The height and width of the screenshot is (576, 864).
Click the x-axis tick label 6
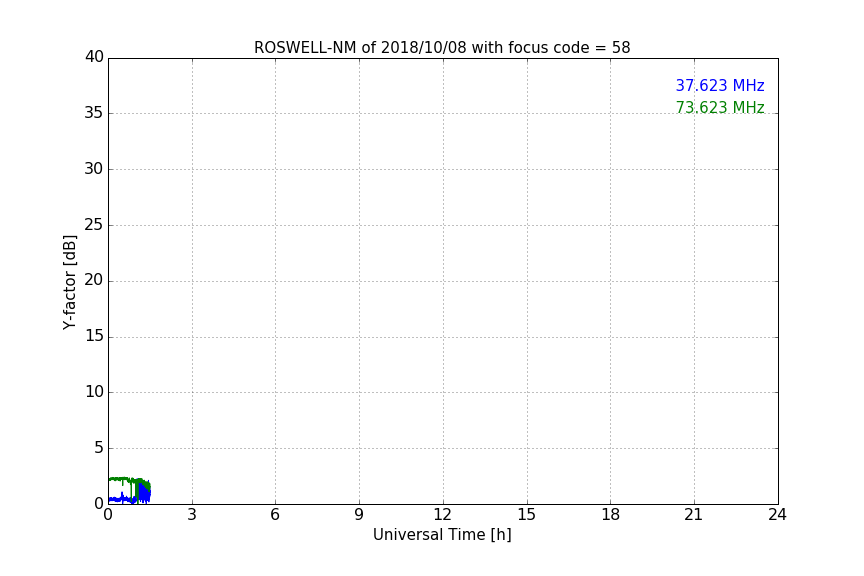[275, 515]
